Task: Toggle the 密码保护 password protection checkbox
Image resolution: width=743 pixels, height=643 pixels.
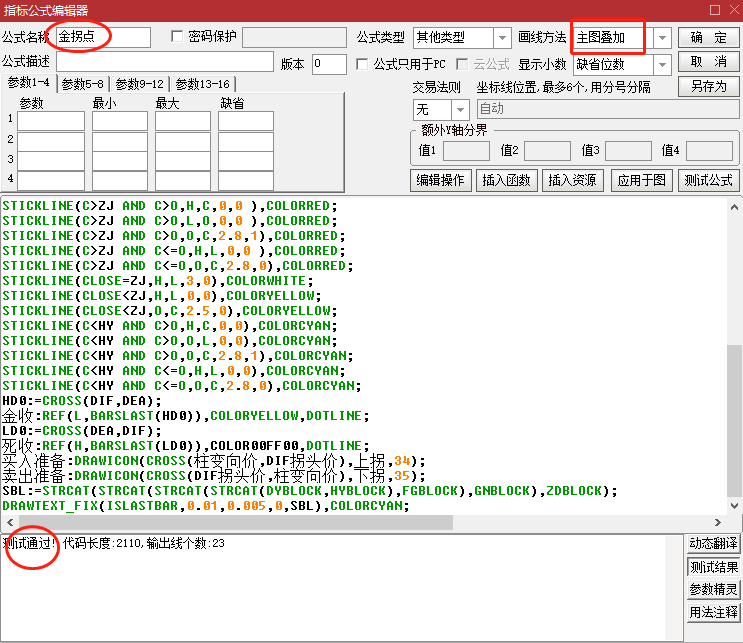Action: coord(177,36)
